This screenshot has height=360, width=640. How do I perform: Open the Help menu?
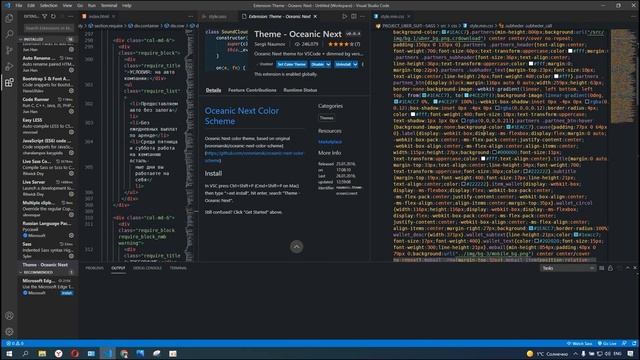127,6
